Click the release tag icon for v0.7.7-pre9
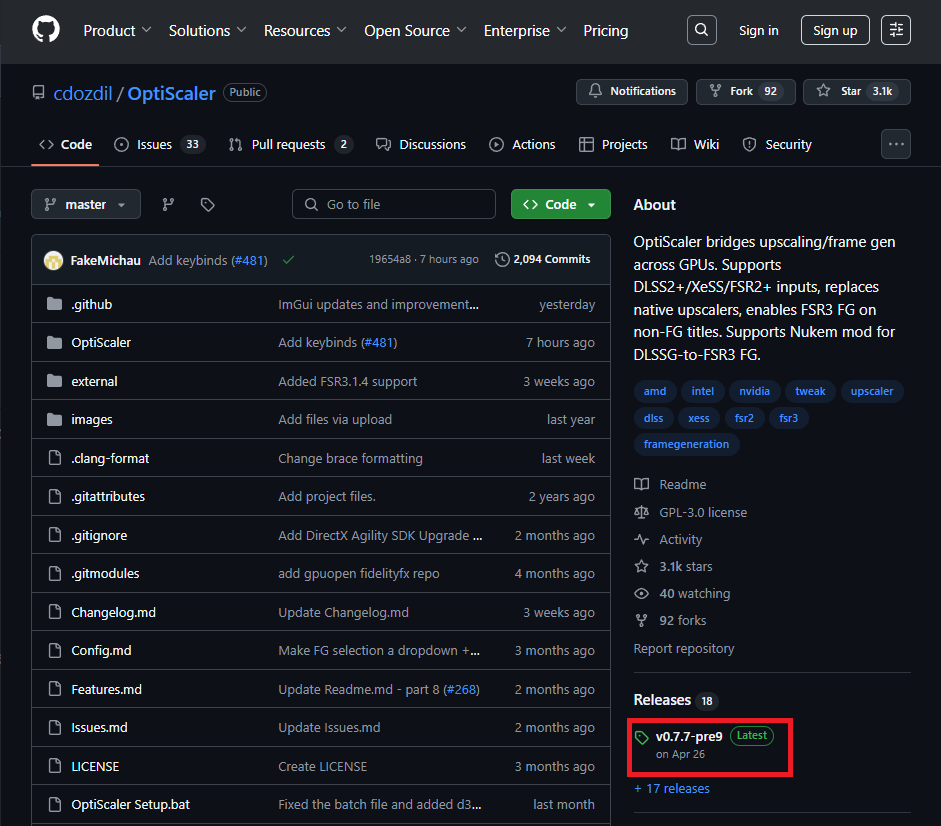 (642, 737)
